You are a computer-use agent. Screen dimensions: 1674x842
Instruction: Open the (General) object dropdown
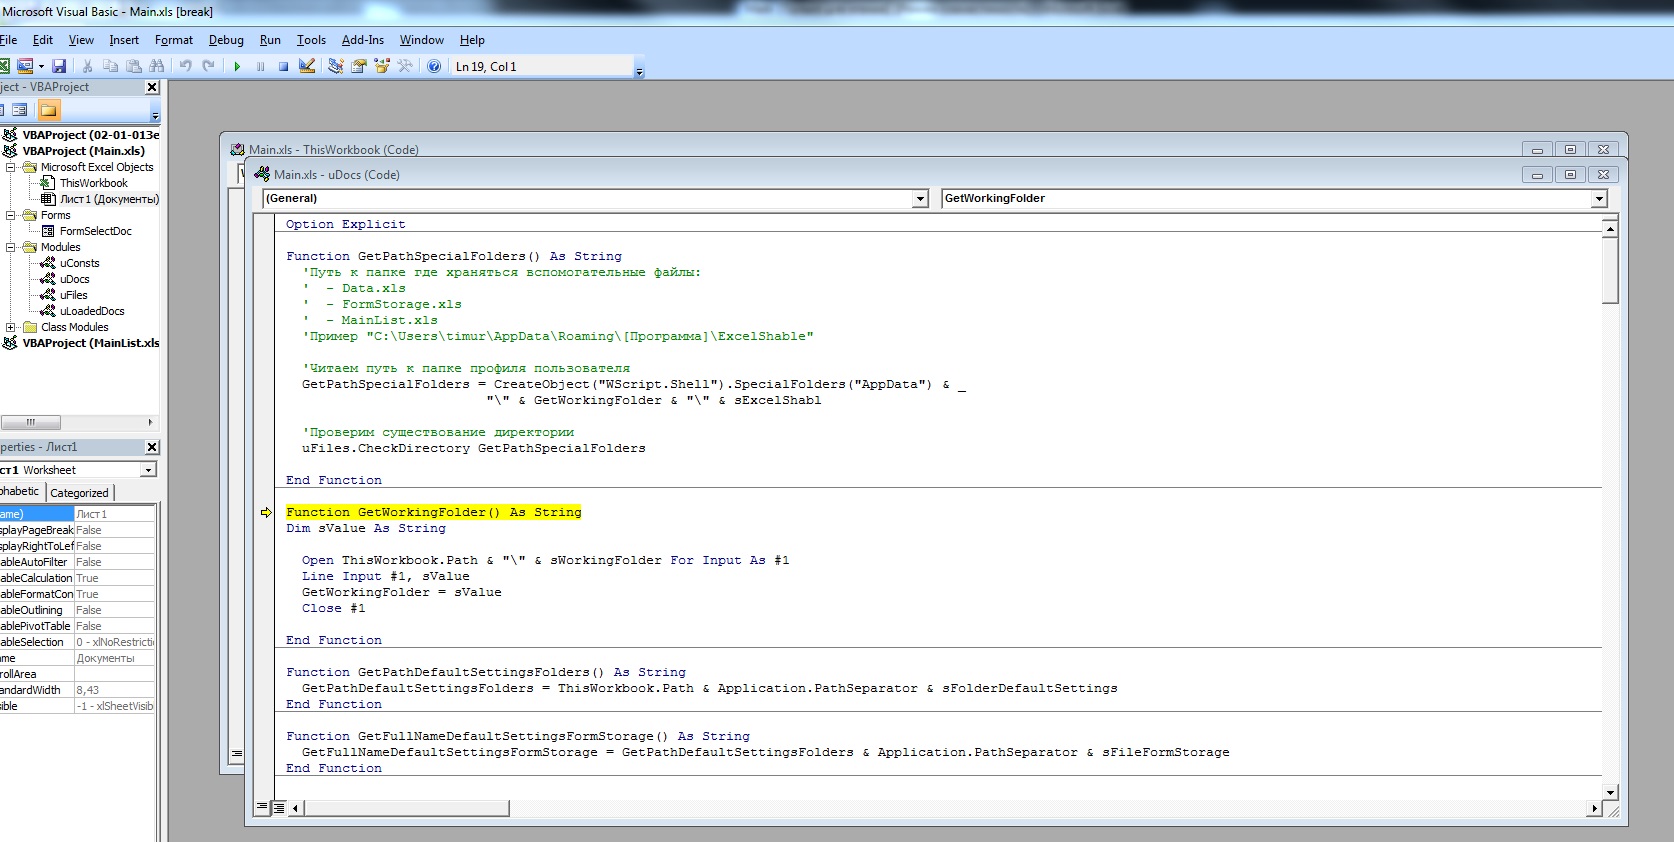920,199
